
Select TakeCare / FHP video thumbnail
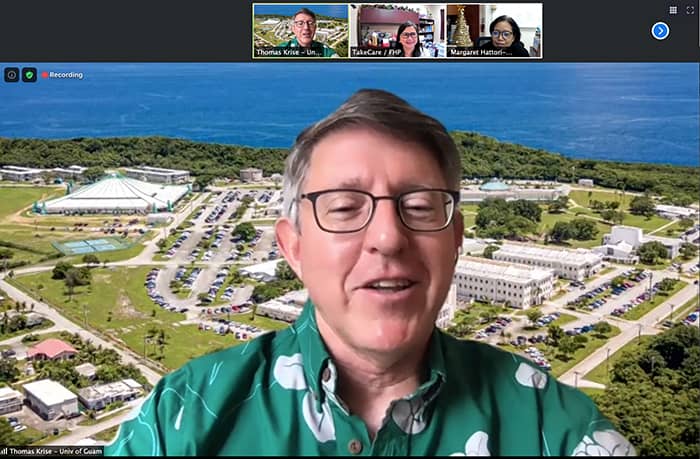pos(397,31)
